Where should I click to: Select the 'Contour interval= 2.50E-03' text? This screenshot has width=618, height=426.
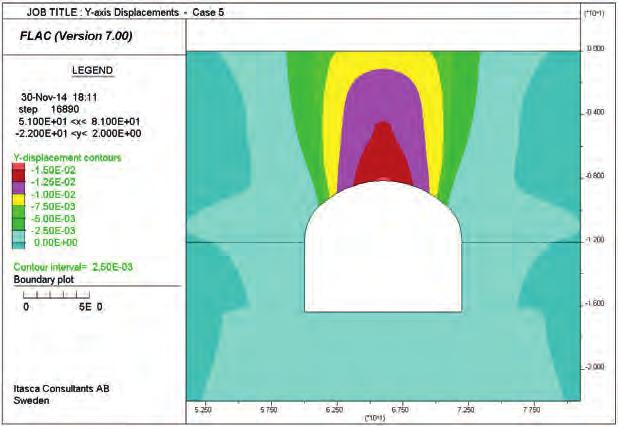click(73, 267)
